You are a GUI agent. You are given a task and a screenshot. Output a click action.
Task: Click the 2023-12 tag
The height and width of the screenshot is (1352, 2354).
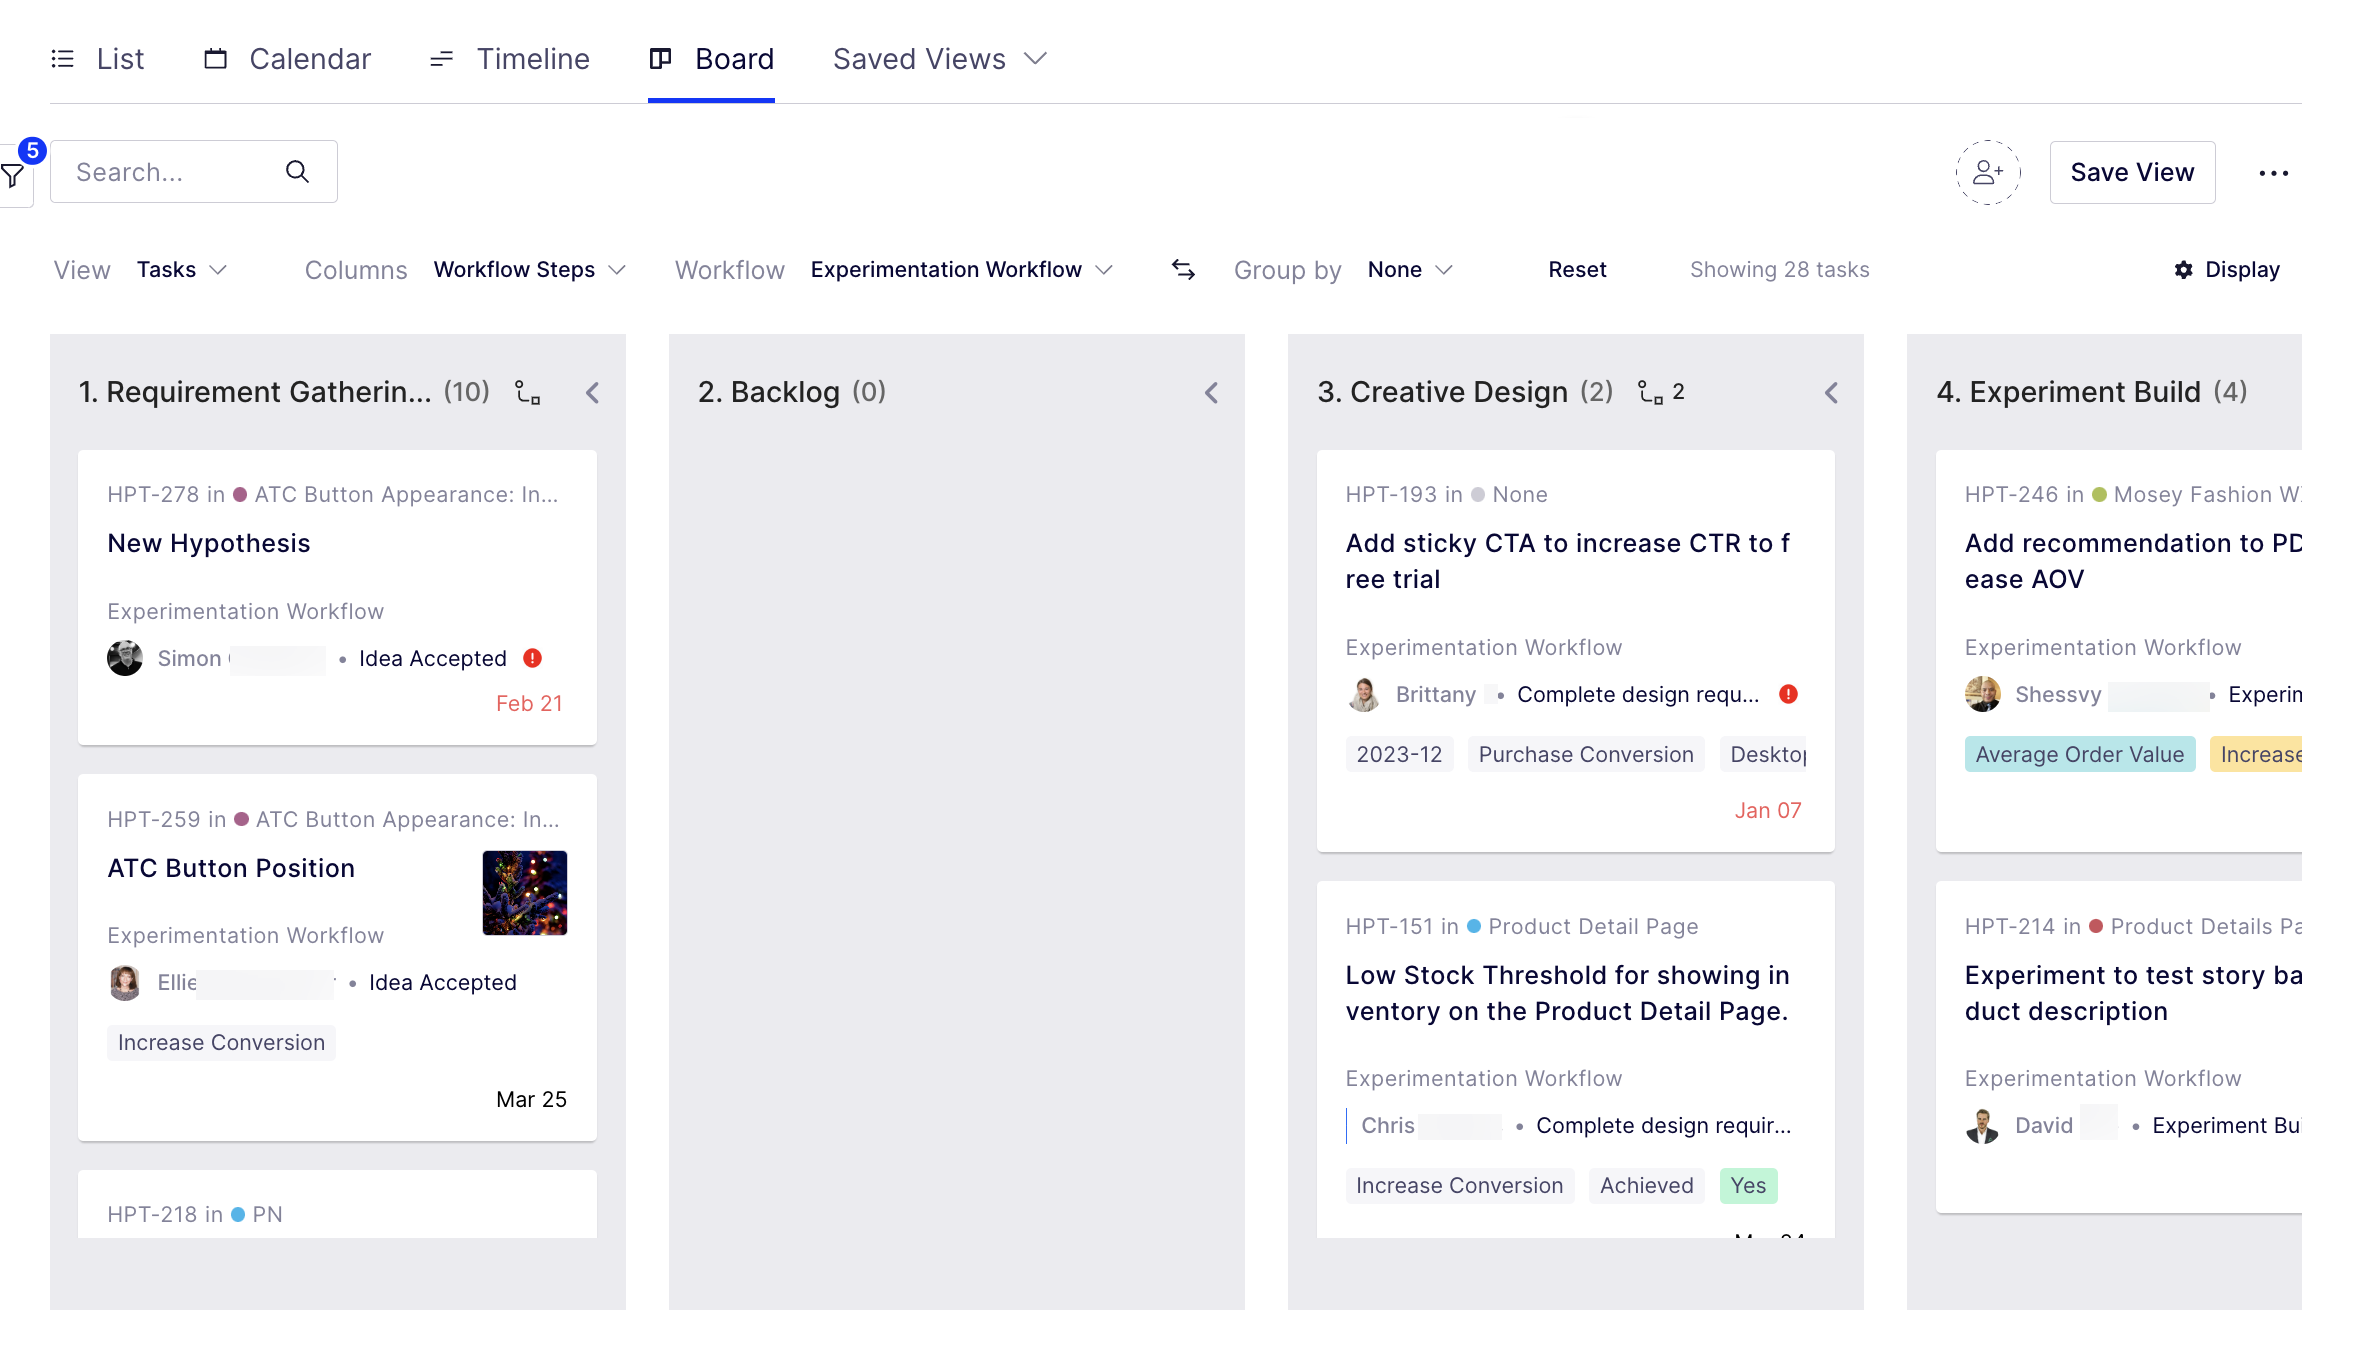pos(1399,755)
